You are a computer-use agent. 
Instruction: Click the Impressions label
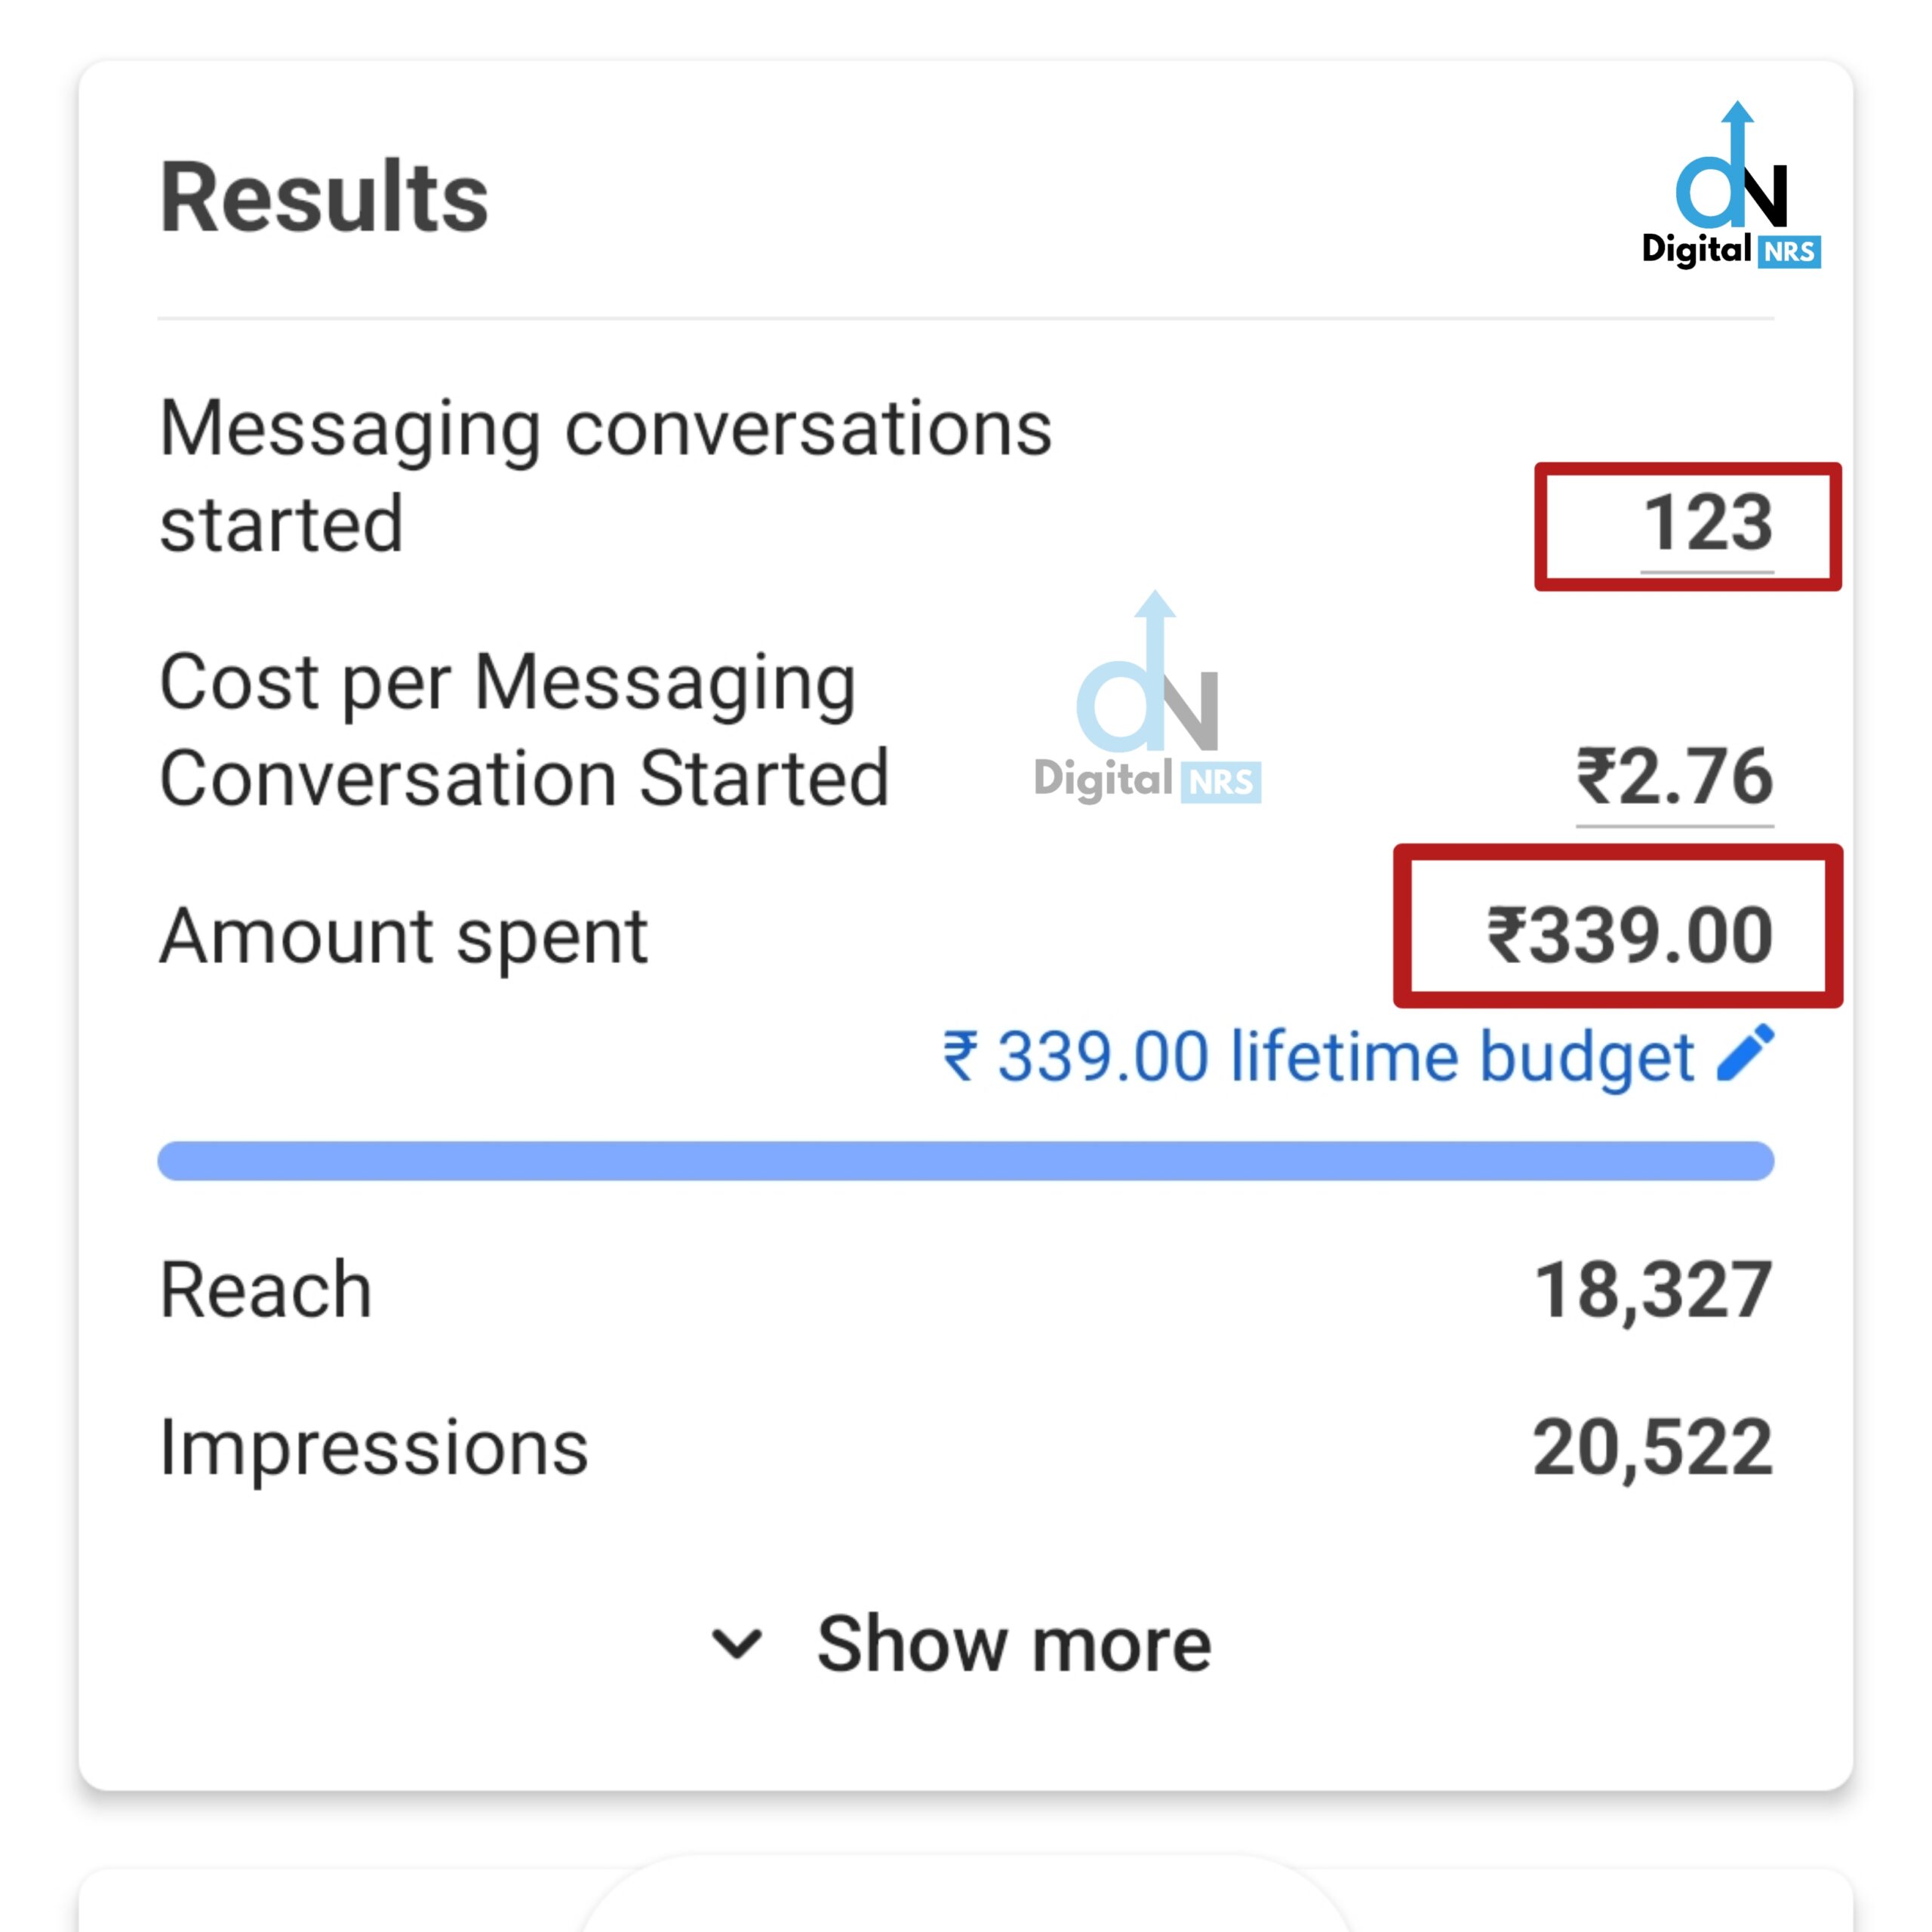click(x=374, y=1447)
